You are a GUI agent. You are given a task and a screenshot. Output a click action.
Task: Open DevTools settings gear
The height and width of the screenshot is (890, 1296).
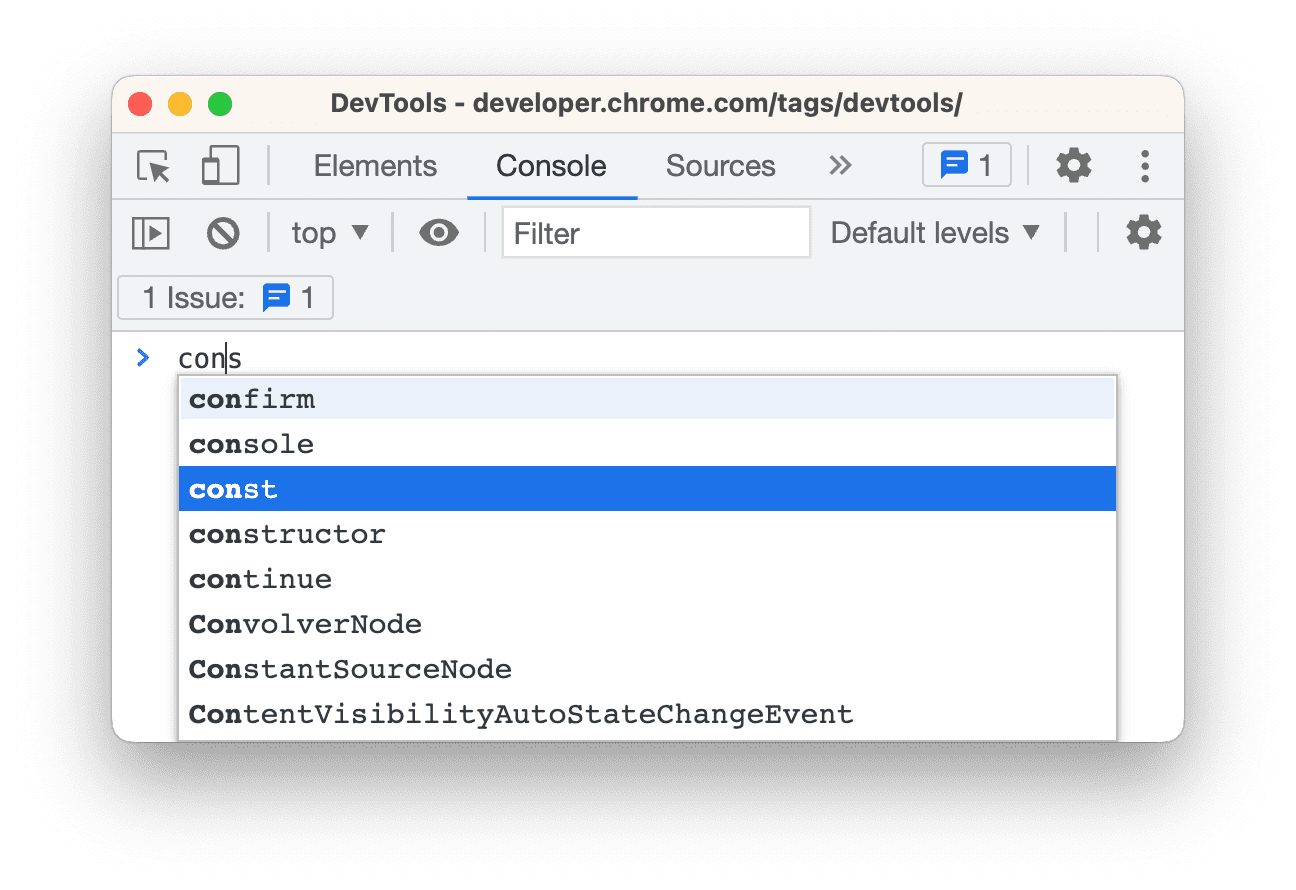click(1074, 165)
